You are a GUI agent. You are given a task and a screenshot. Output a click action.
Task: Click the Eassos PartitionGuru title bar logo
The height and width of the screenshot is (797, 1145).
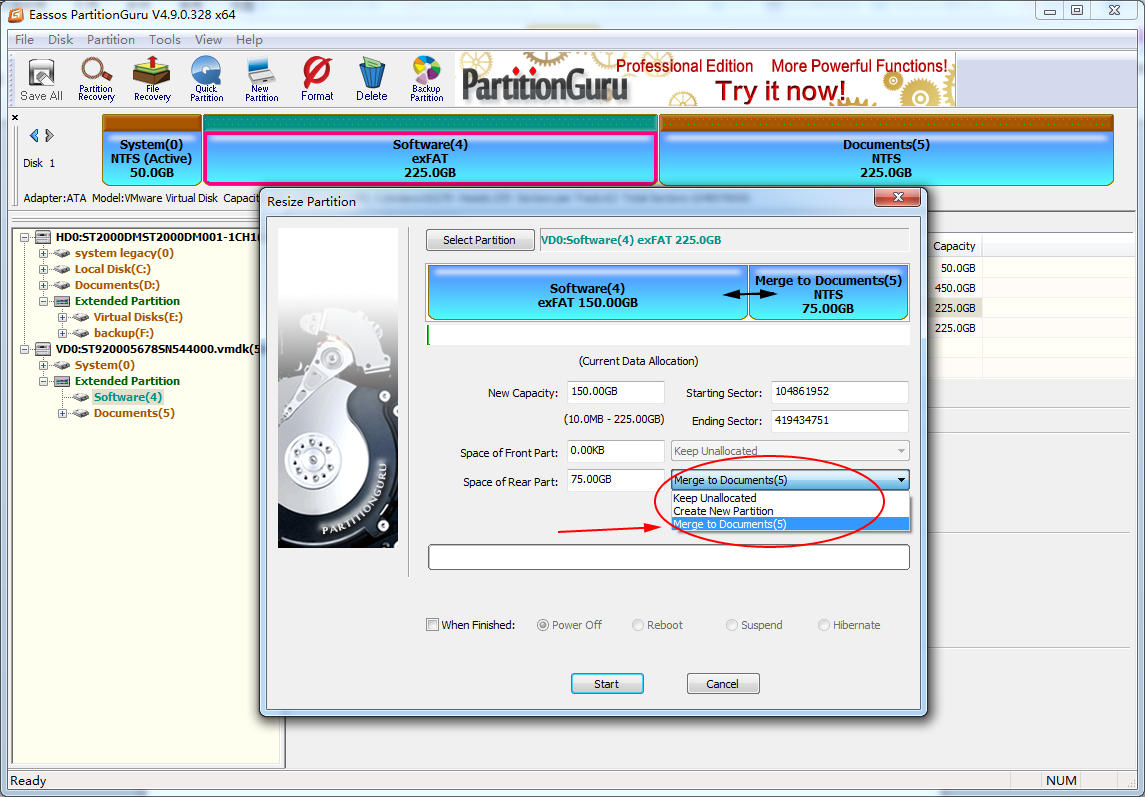(15, 13)
